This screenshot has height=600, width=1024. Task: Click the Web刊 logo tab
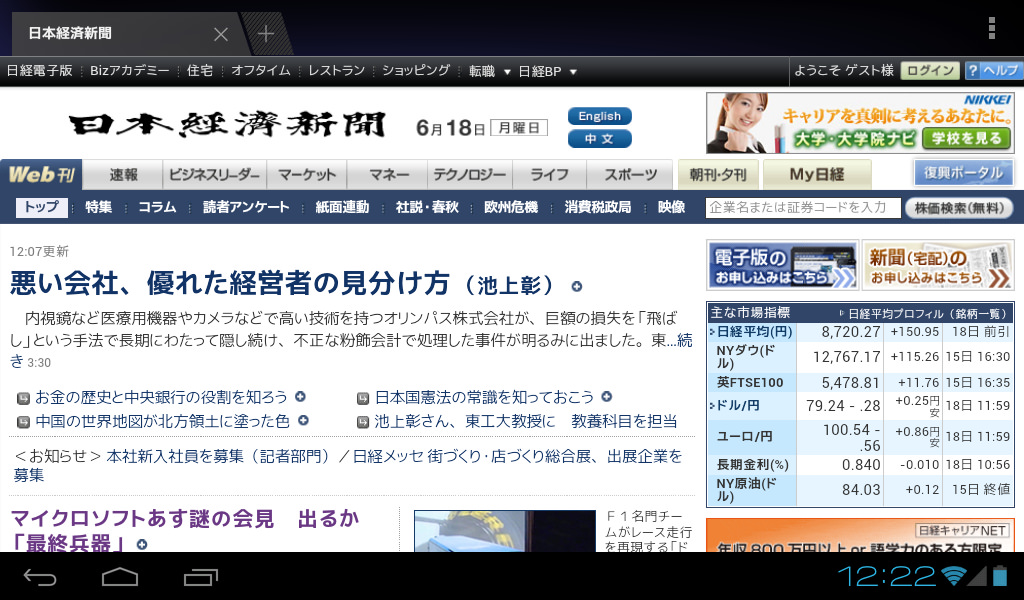tap(41, 174)
